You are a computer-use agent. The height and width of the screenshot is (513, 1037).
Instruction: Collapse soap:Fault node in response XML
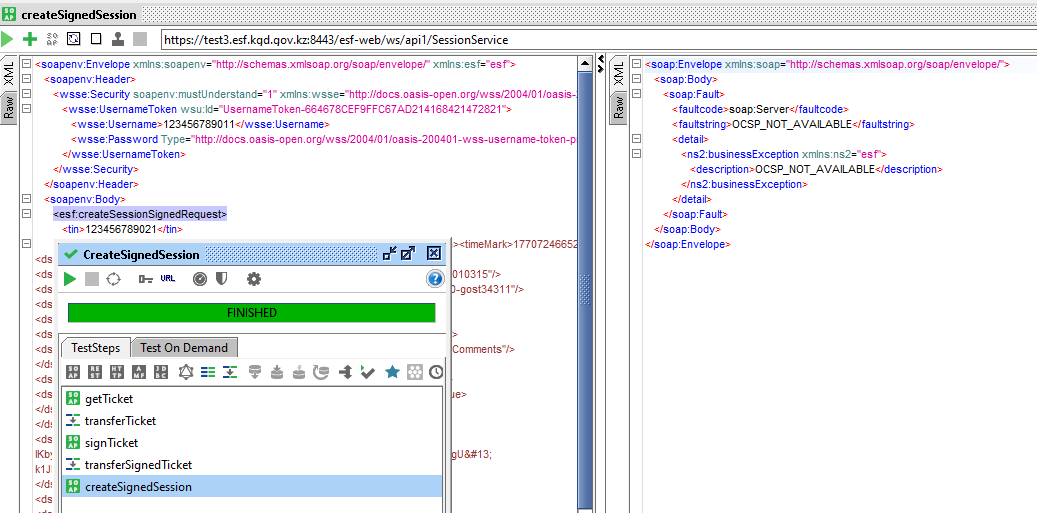coord(637,94)
